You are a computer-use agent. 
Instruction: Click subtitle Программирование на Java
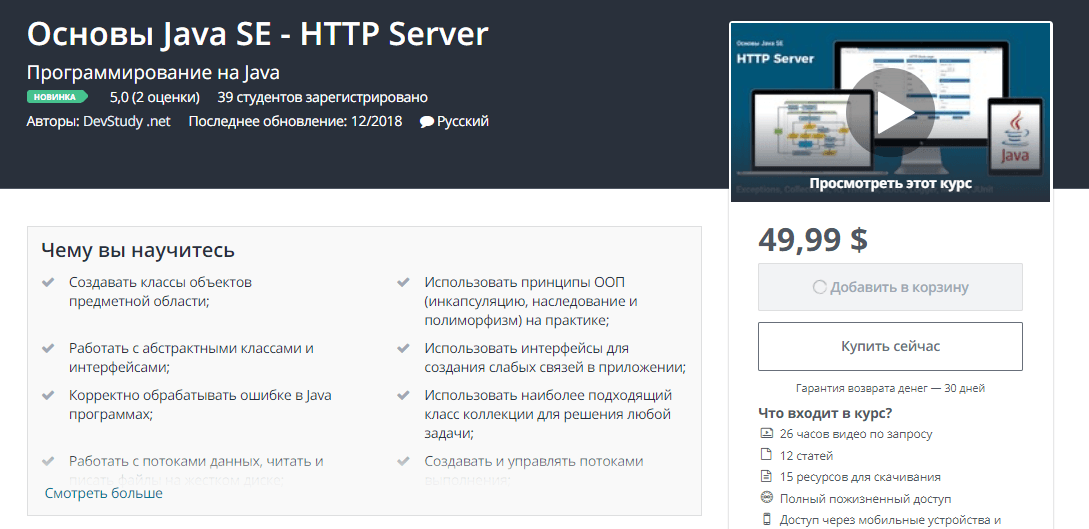click(153, 73)
